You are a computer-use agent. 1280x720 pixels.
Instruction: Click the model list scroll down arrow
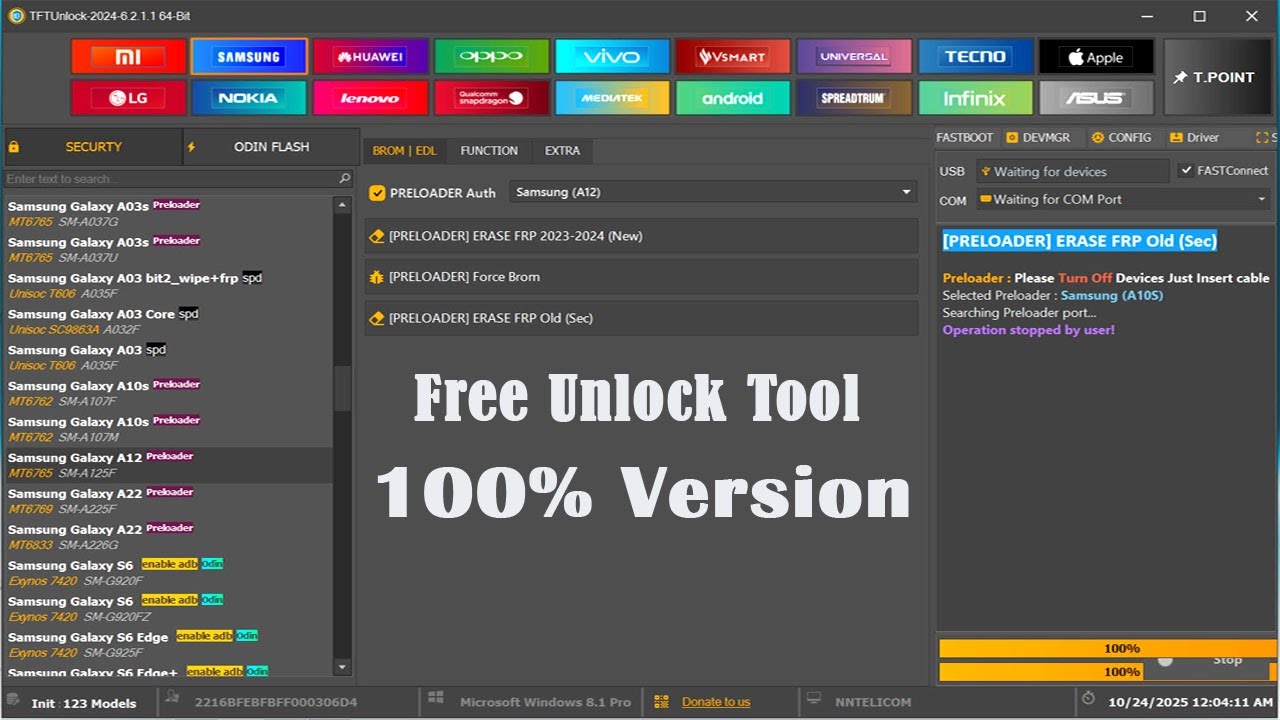(x=342, y=667)
